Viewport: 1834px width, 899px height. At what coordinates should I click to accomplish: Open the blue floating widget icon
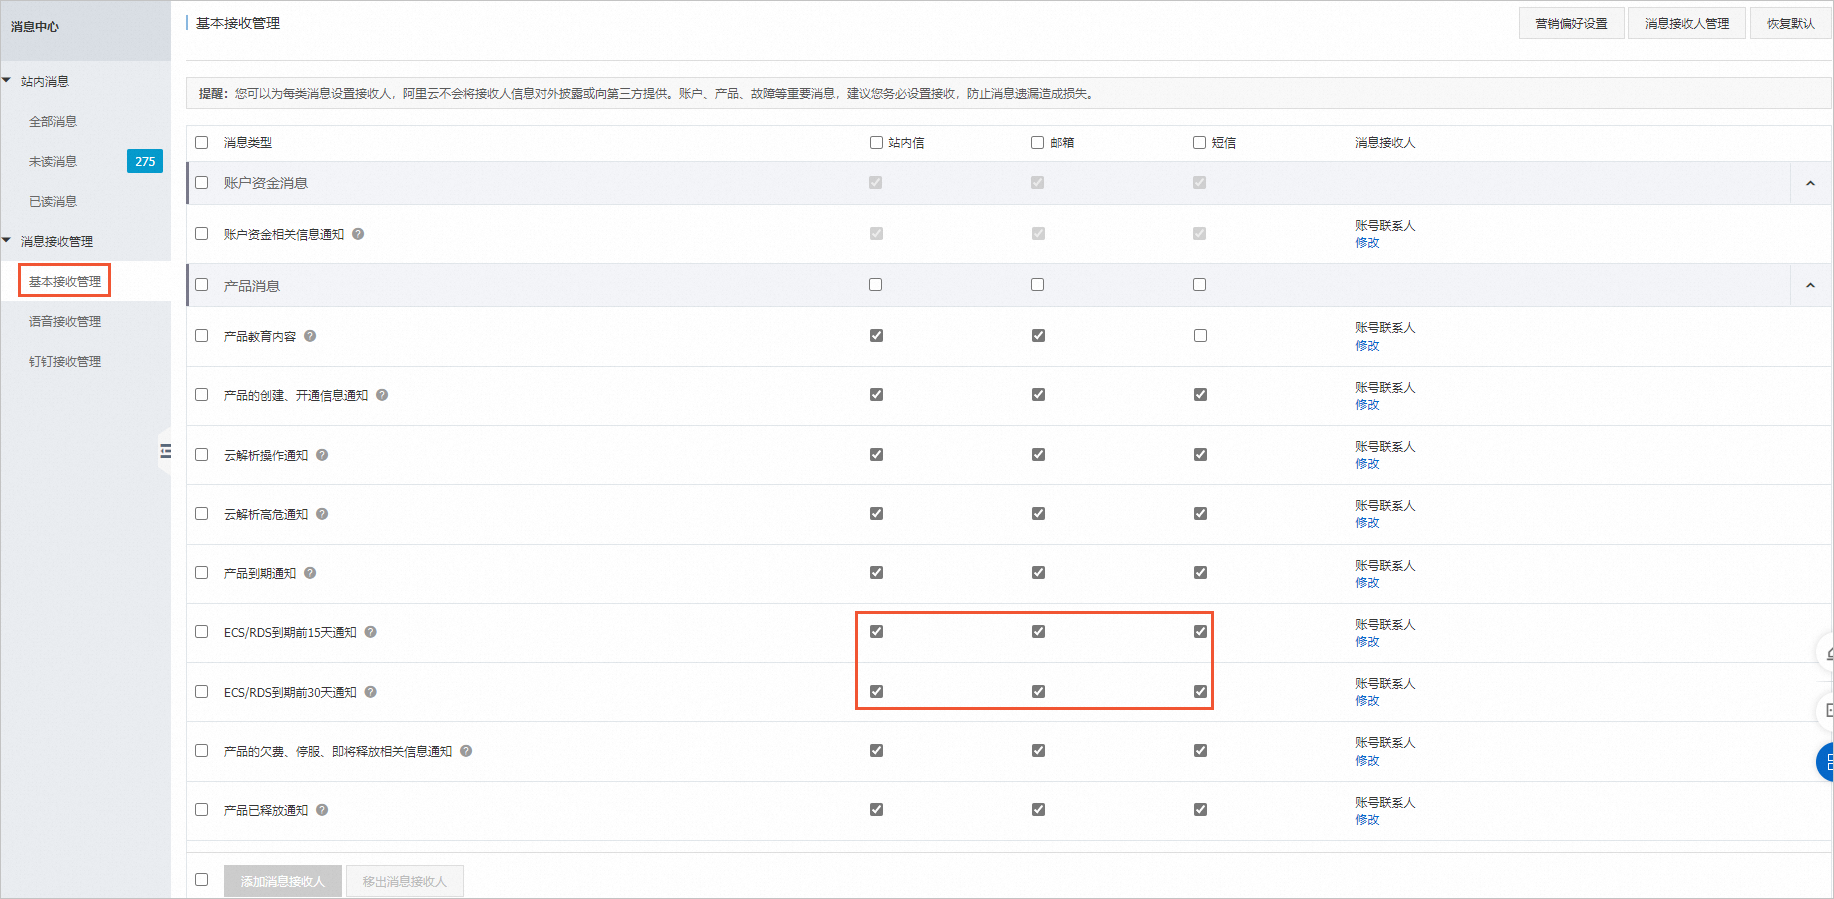coord(1826,762)
